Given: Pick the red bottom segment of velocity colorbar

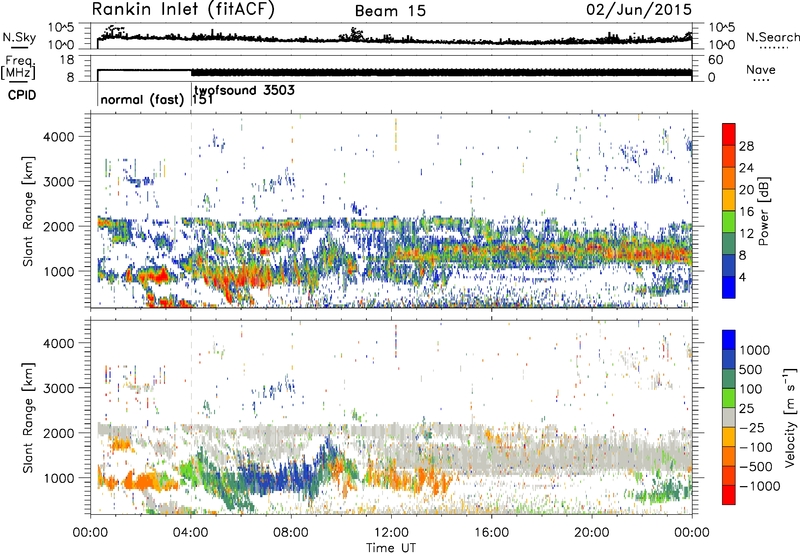Looking at the screenshot, I should 729,495.
